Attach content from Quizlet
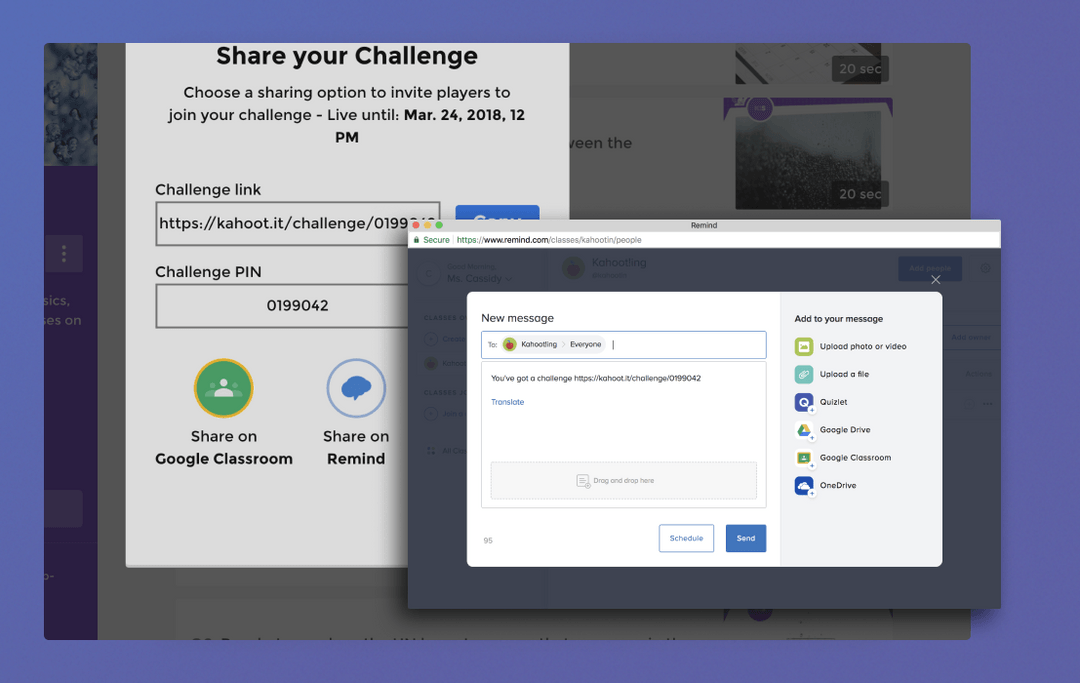 coord(805,402)
